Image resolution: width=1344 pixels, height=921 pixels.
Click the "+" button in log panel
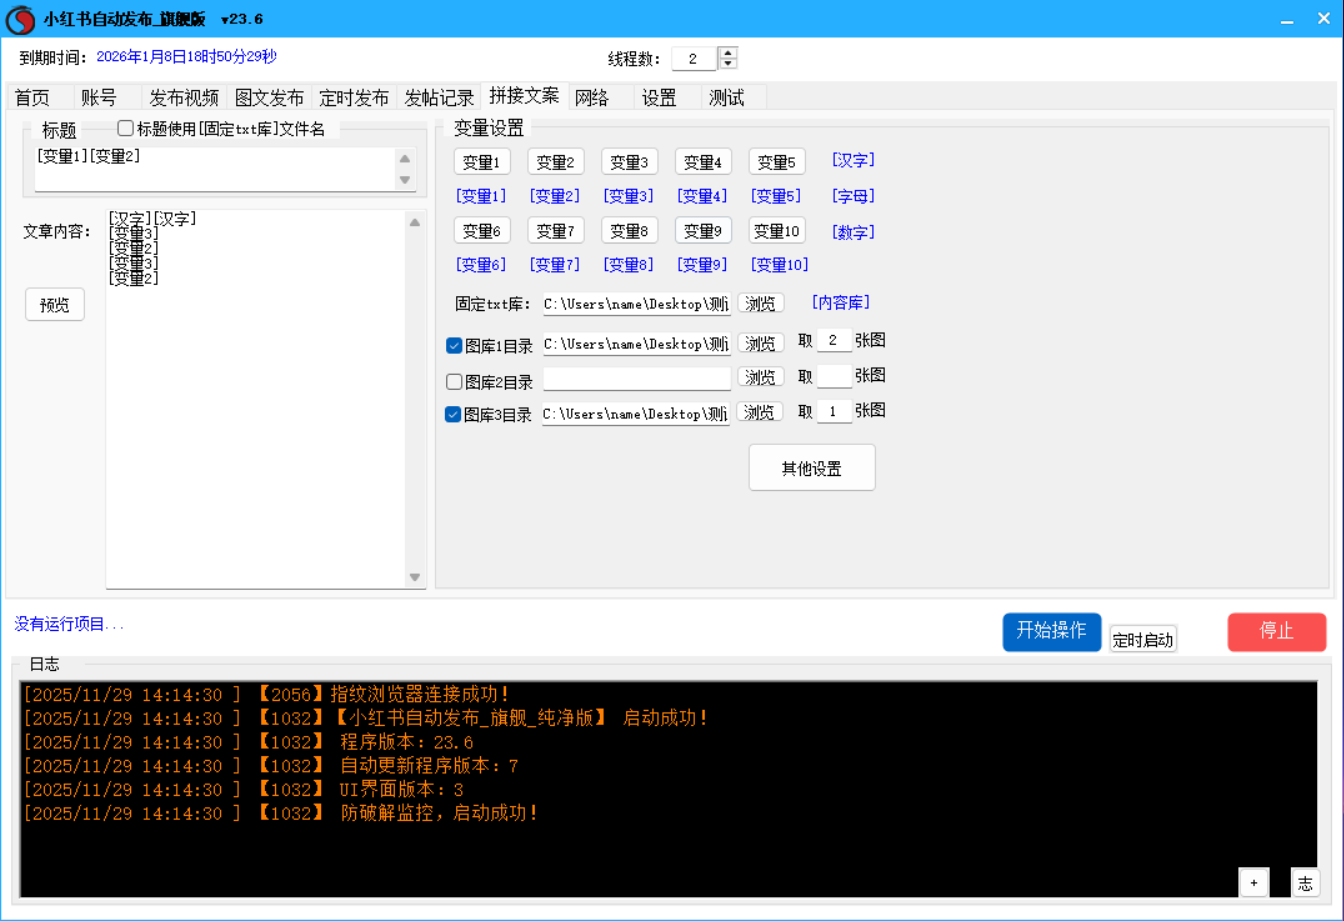1253,882
